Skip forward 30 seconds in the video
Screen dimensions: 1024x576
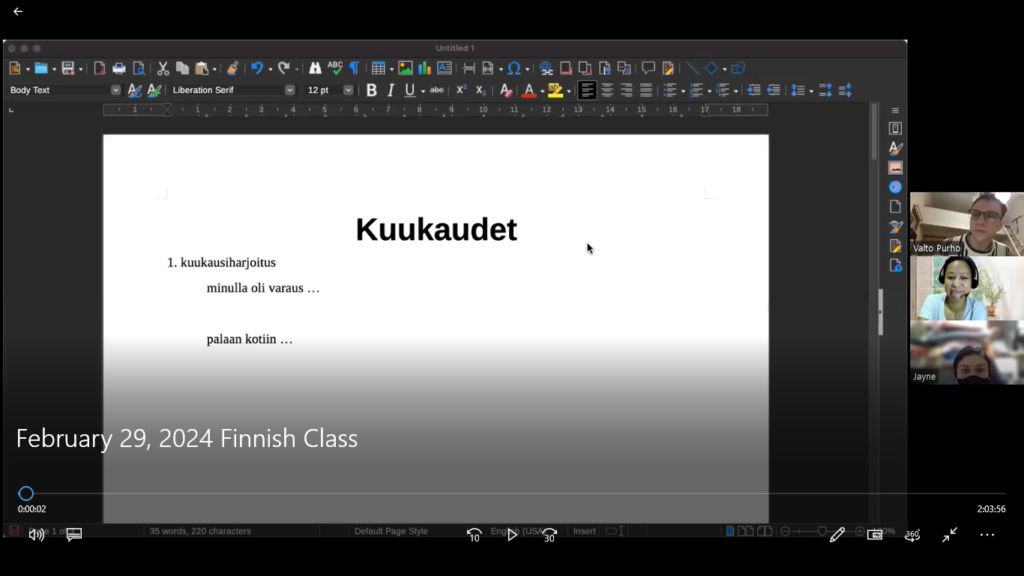[549, 534]
